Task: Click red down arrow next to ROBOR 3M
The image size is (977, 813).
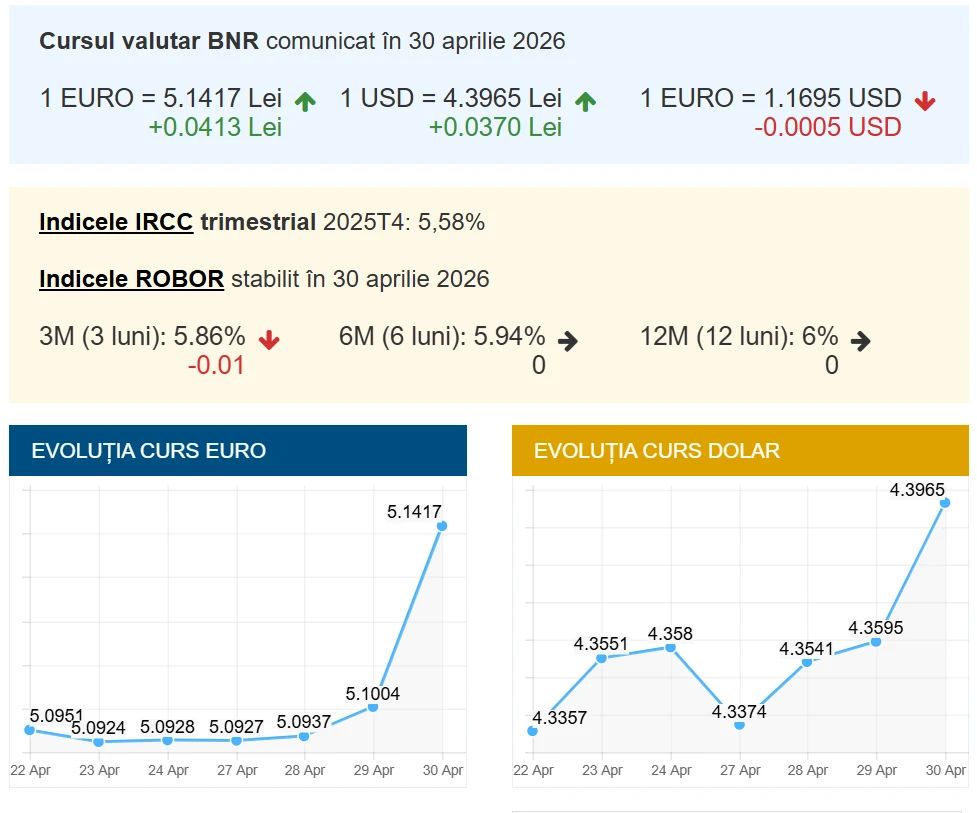Action: pyautogui.click(x=269, y=339)
